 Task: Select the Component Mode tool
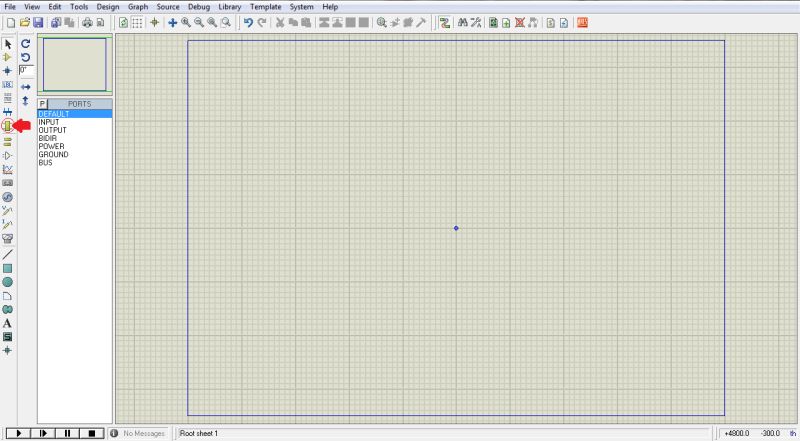tap(8, 57)
